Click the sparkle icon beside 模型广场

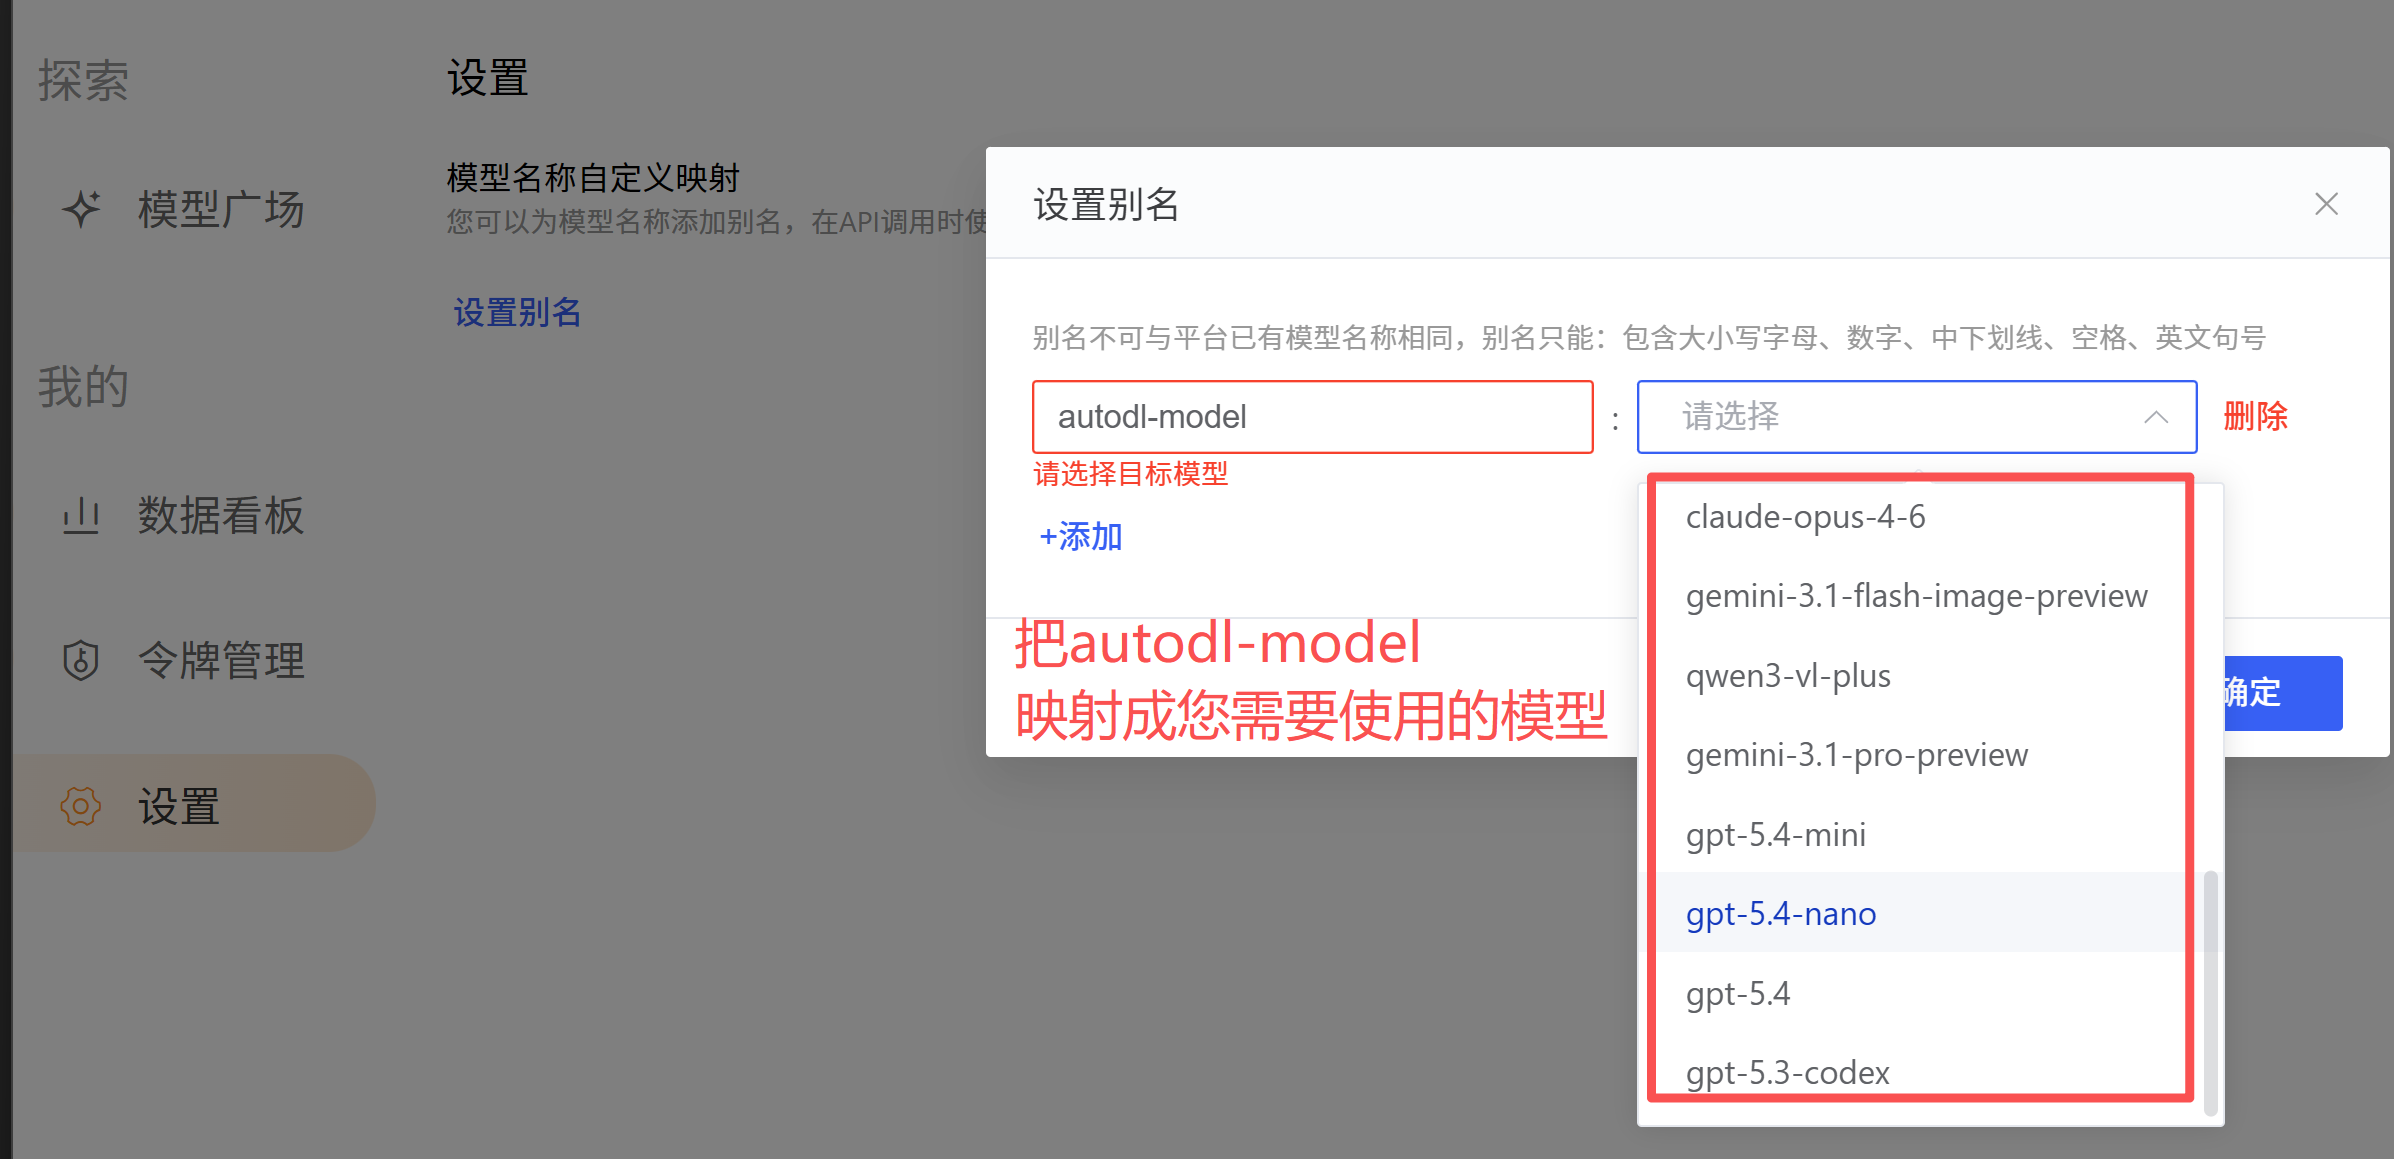(x=82, y=209)
